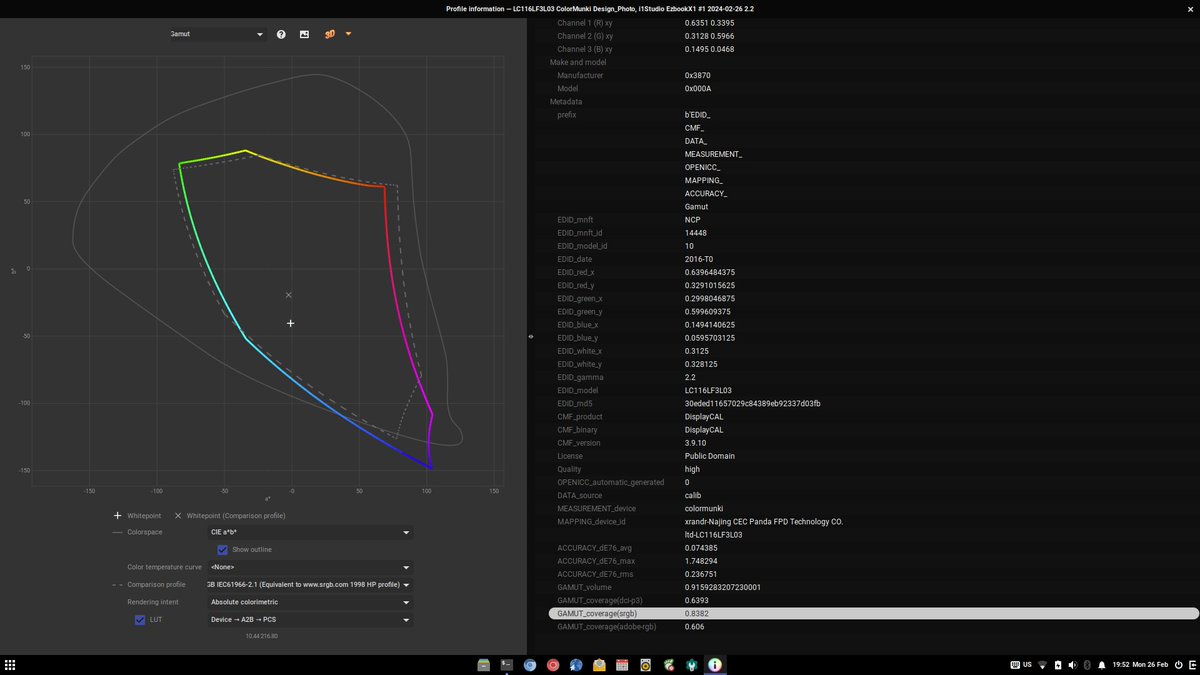Select the EDID_md5 row
1200x675 pixels.
(873, 403)
